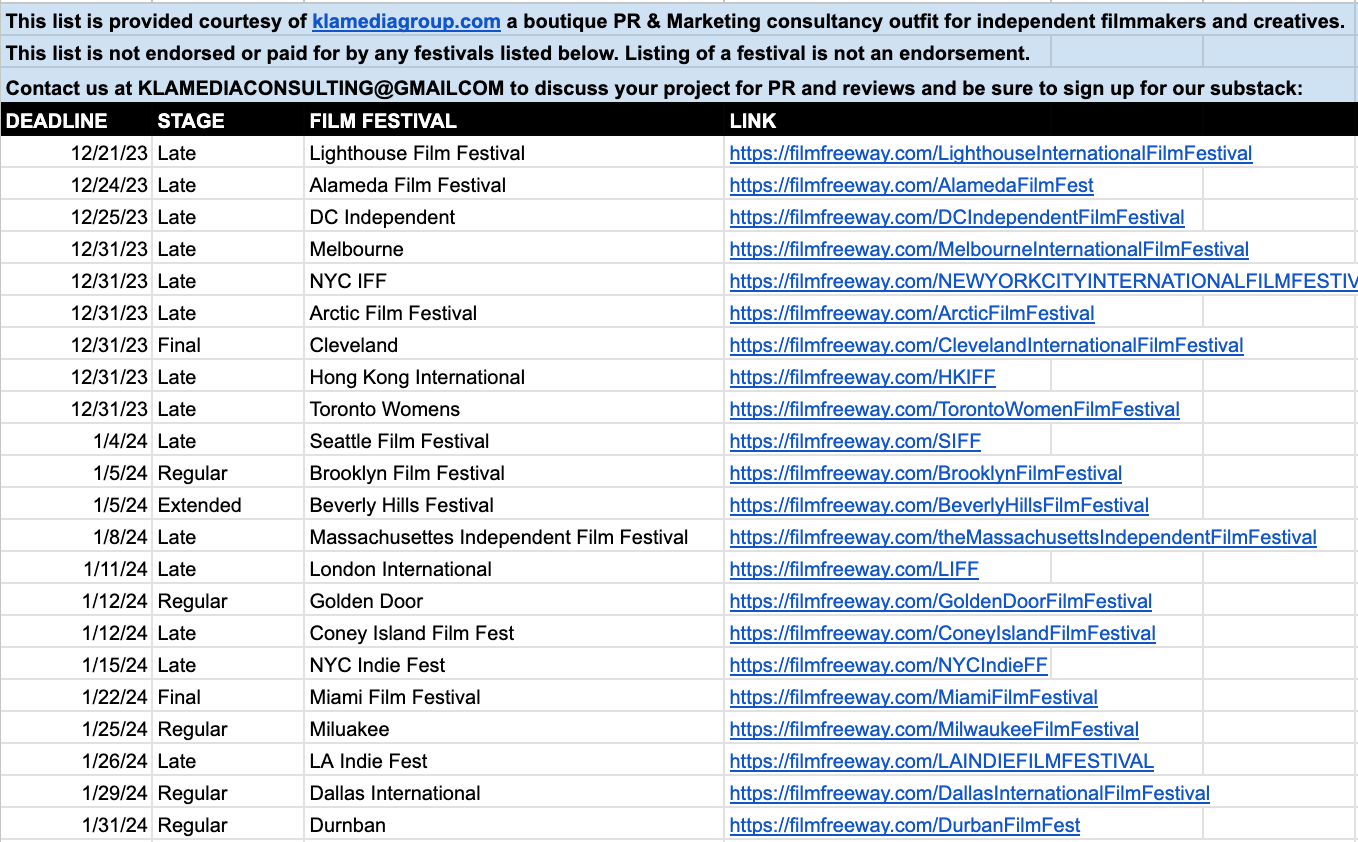The image size is (1358, 842).
Task: Open the SIFF FilmFreeway link
Action: coord(855,441)
